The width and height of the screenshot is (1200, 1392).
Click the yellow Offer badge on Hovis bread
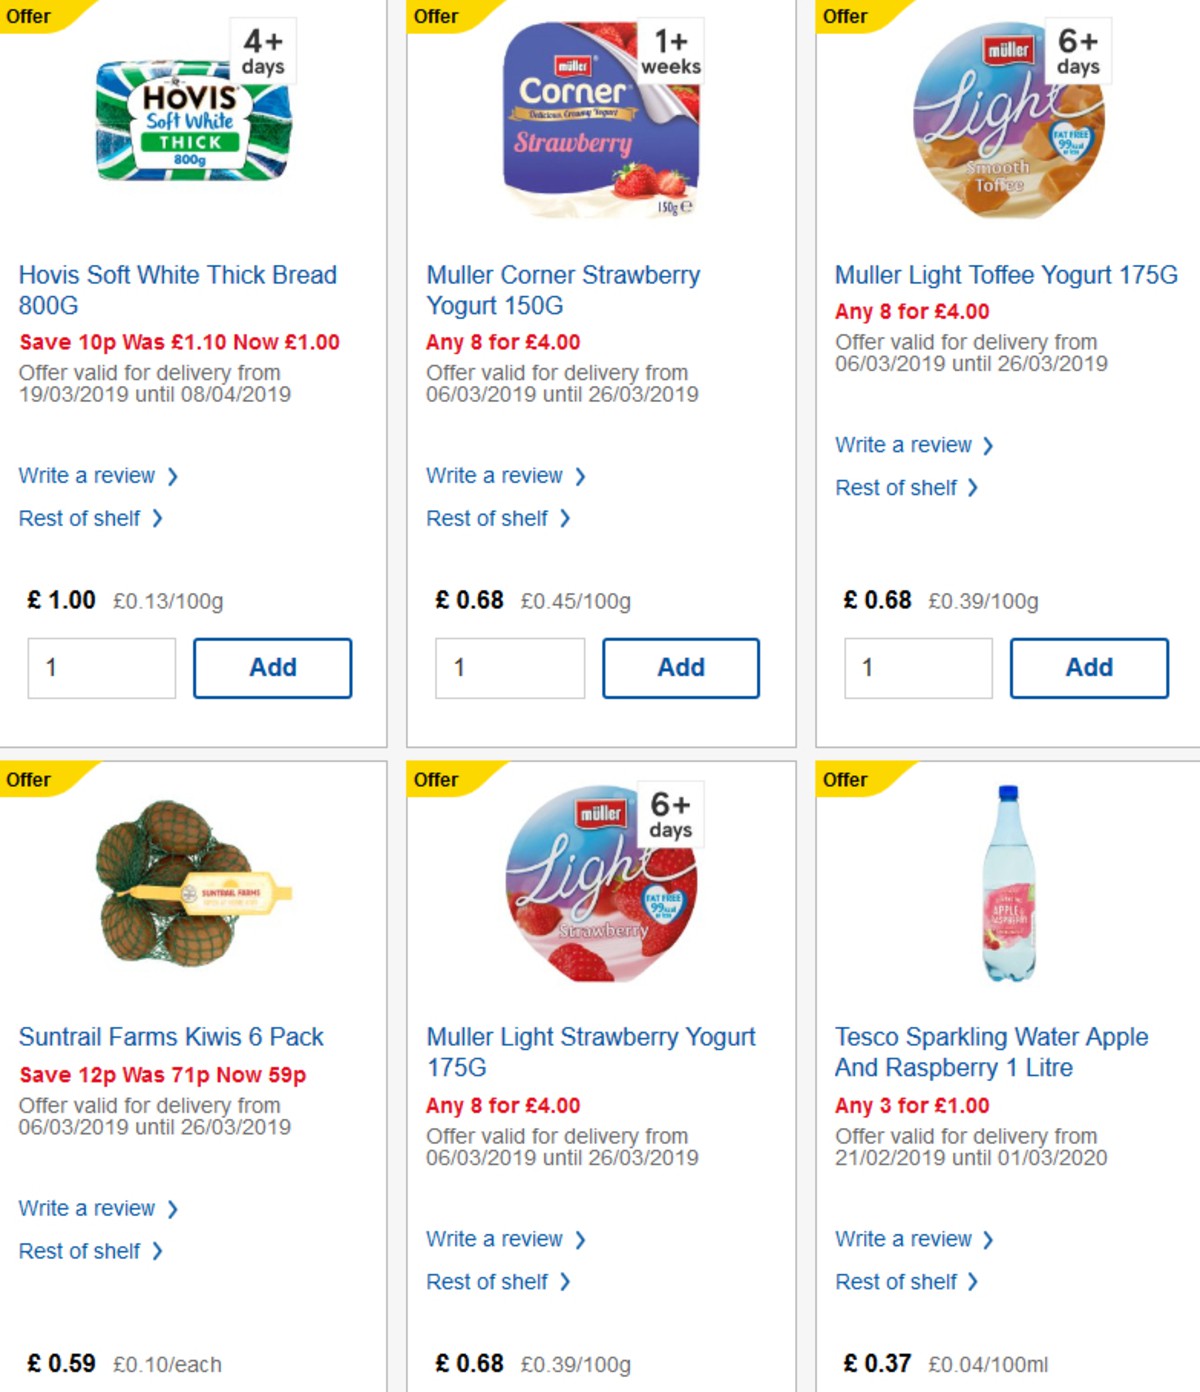[30, 16]
